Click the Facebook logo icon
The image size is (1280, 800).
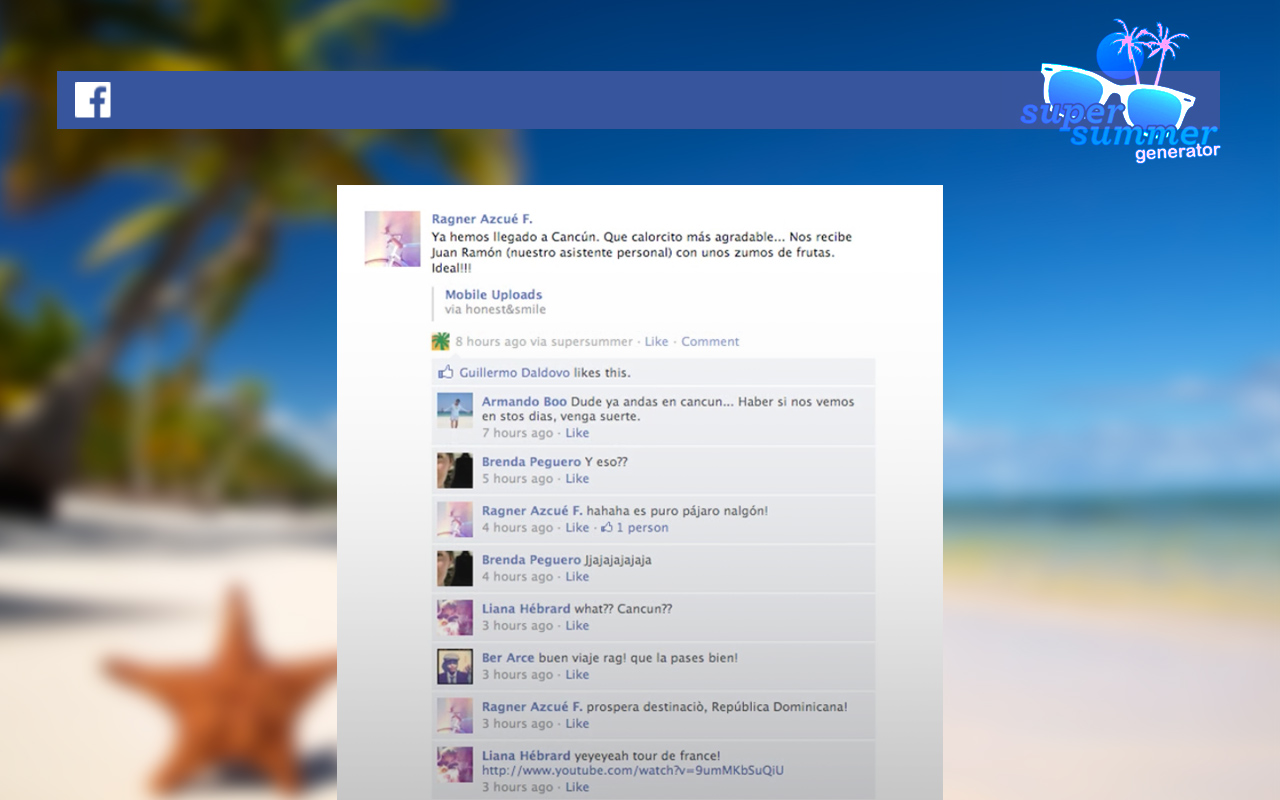pos(93,100)
